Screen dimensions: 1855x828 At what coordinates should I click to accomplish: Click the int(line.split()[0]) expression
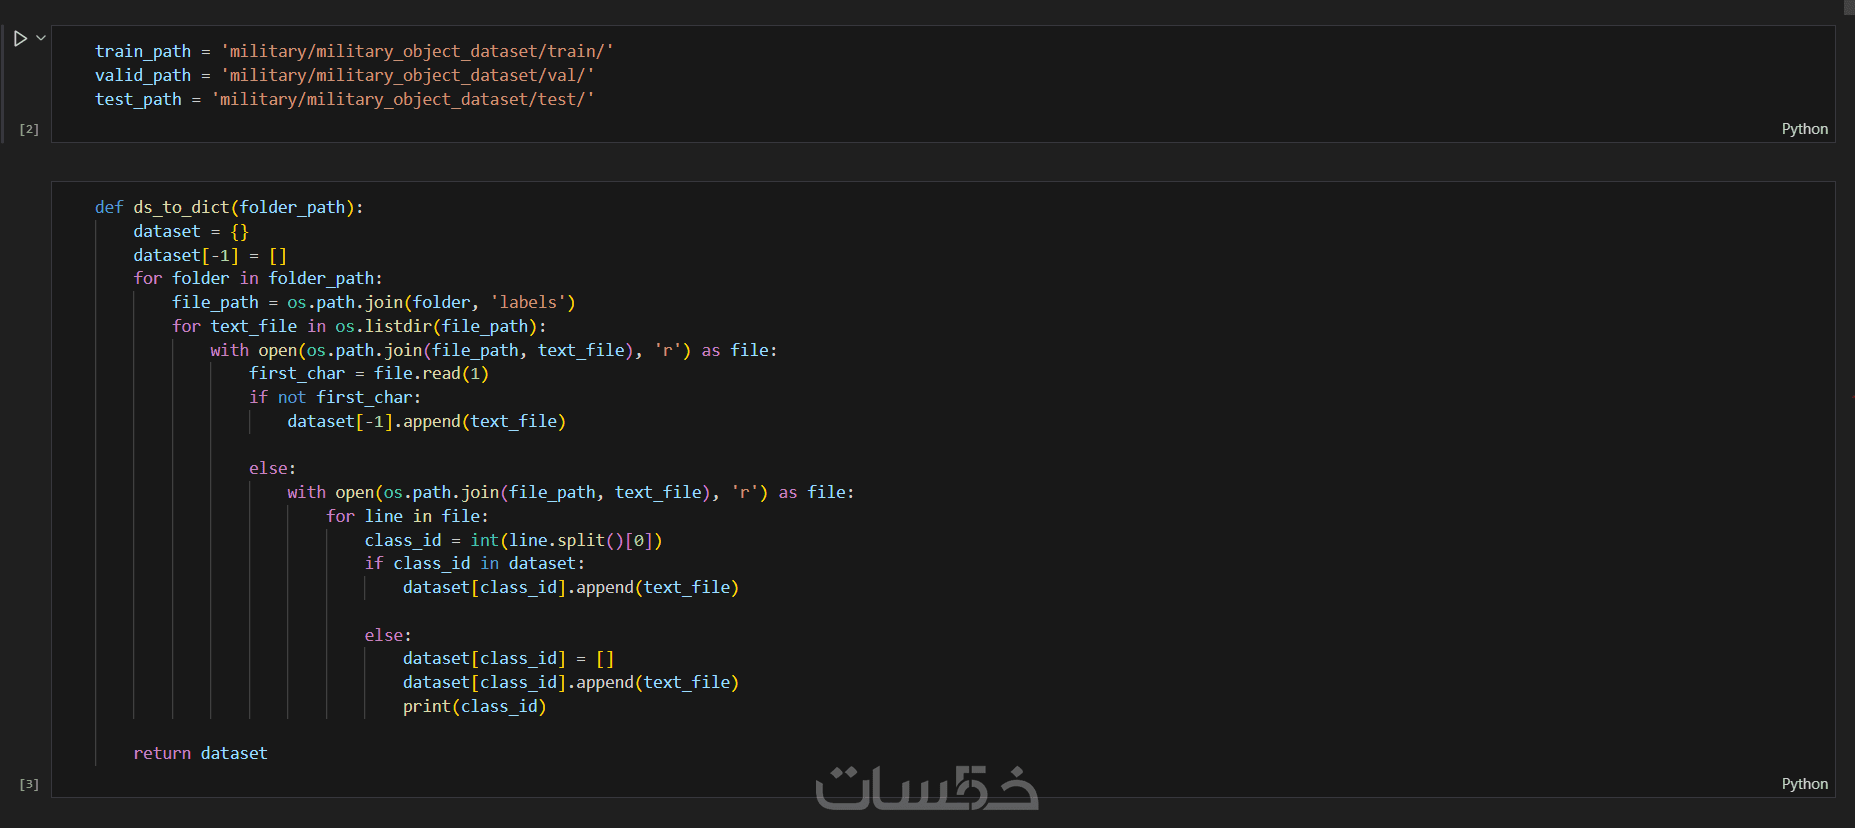(566, 540)
